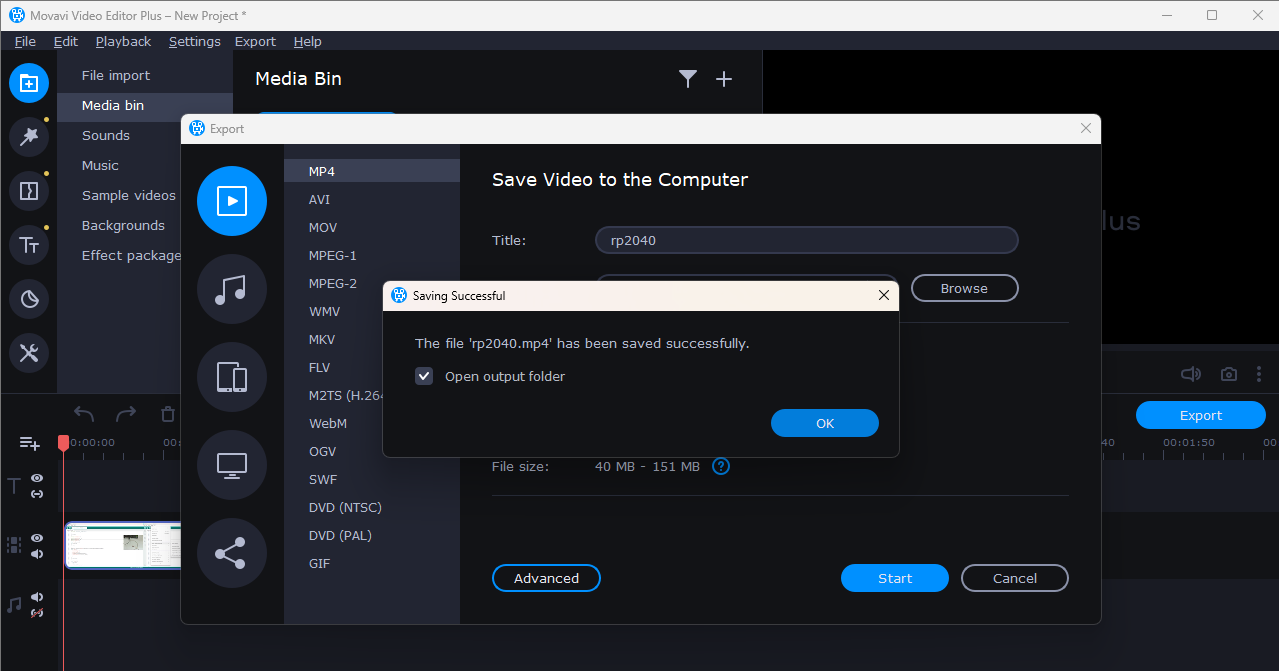Open the Import media sidebar icon
The height and width of the screenshot is (671, 1279).
click(x=29, y=83)
